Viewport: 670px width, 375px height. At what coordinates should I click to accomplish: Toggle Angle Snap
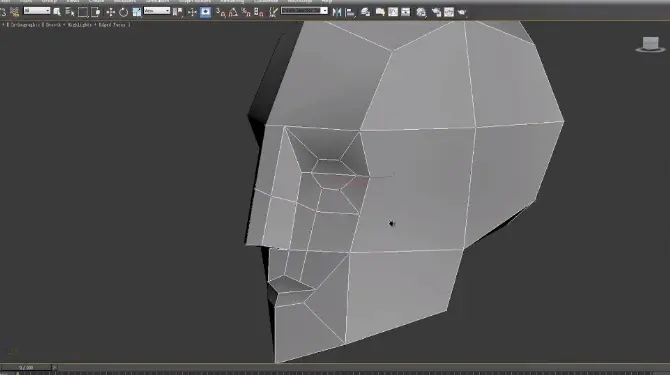(233, 12)
